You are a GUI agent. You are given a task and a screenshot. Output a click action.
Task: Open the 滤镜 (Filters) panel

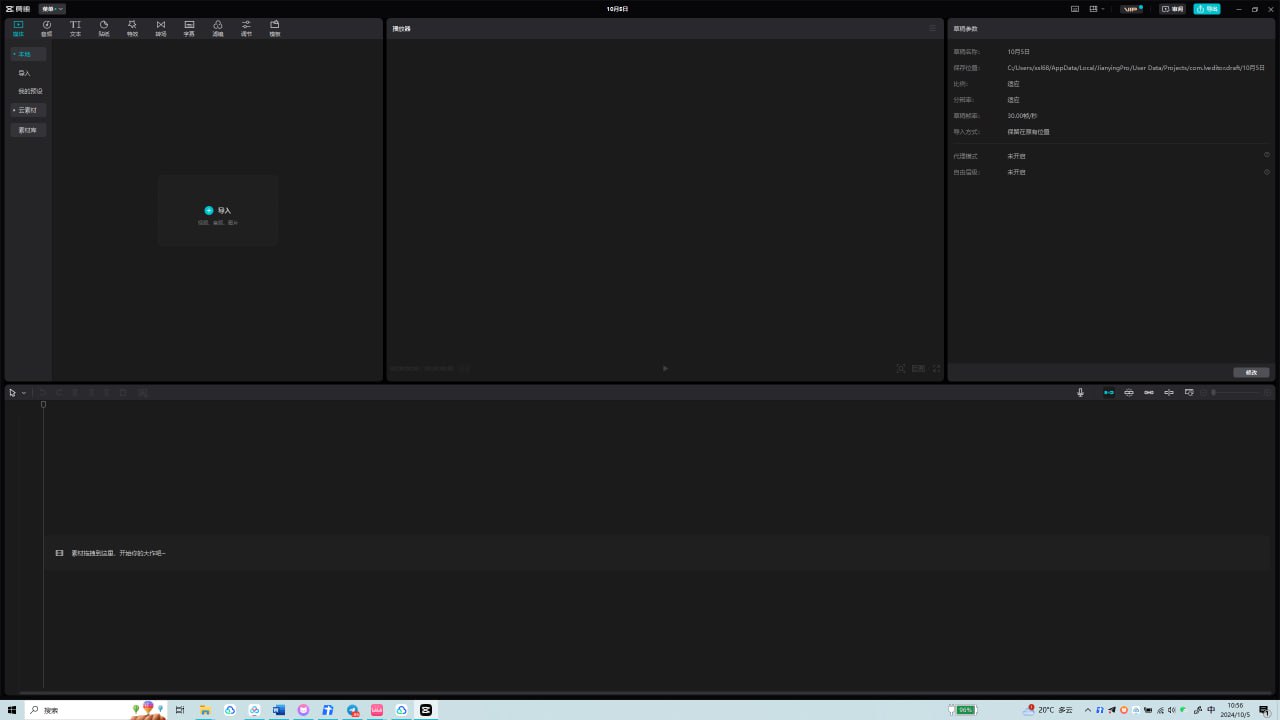click(217, 28)
